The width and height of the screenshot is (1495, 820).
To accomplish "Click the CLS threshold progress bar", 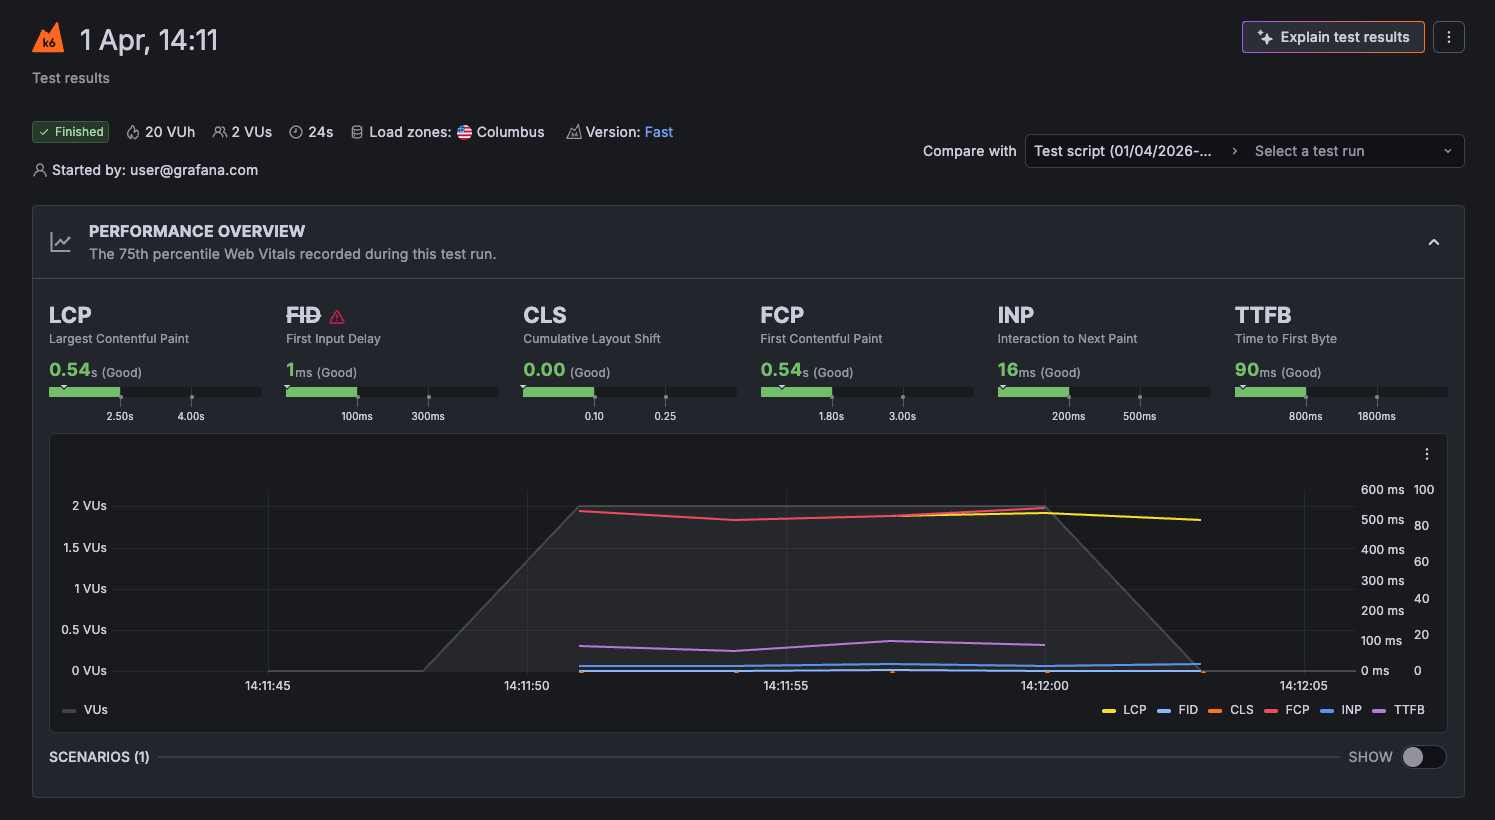I will click(630, 392).
